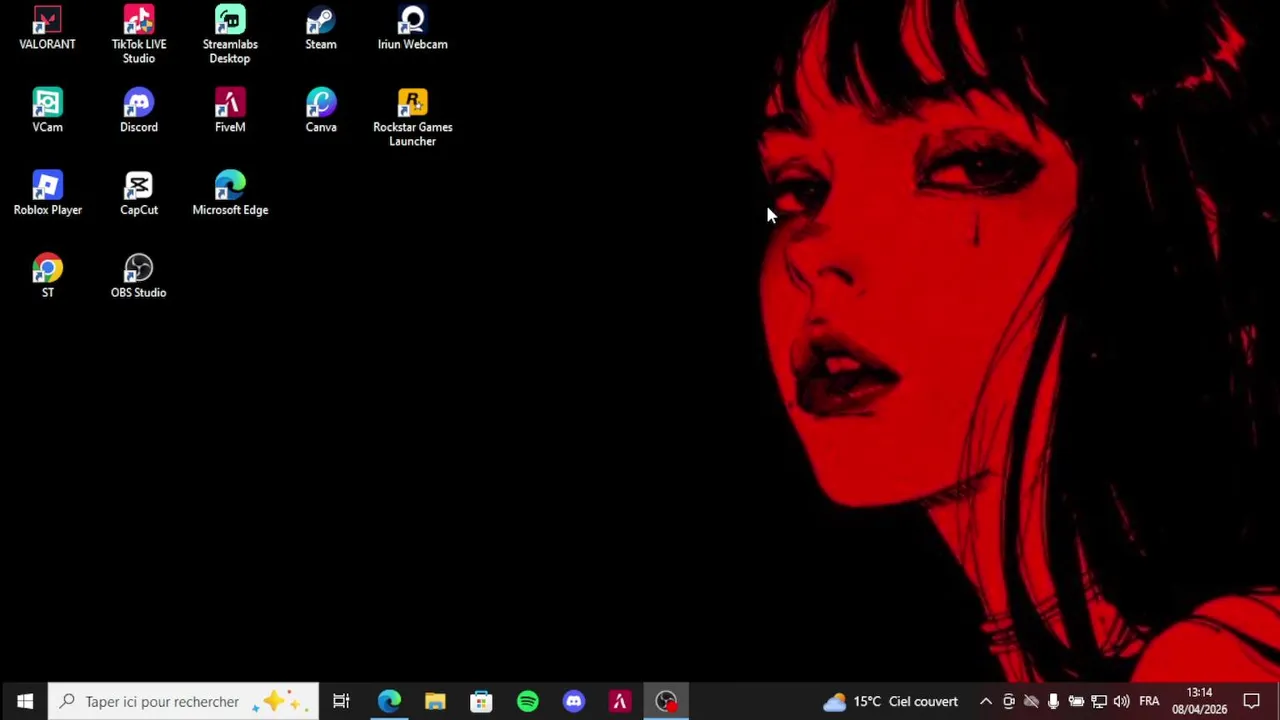Open the battery status tray icon

click(1076, 701)
